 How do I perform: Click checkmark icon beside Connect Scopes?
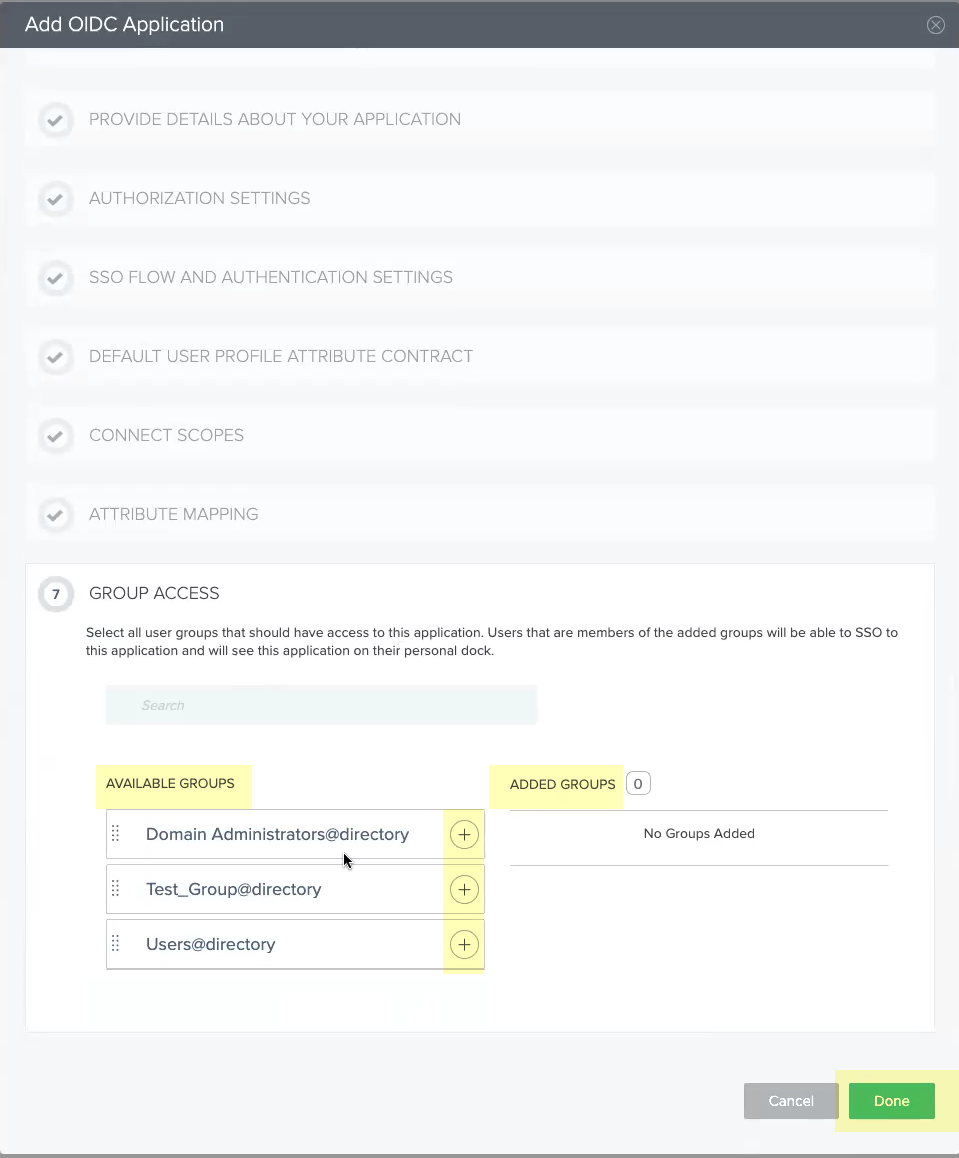click(56, 436)
